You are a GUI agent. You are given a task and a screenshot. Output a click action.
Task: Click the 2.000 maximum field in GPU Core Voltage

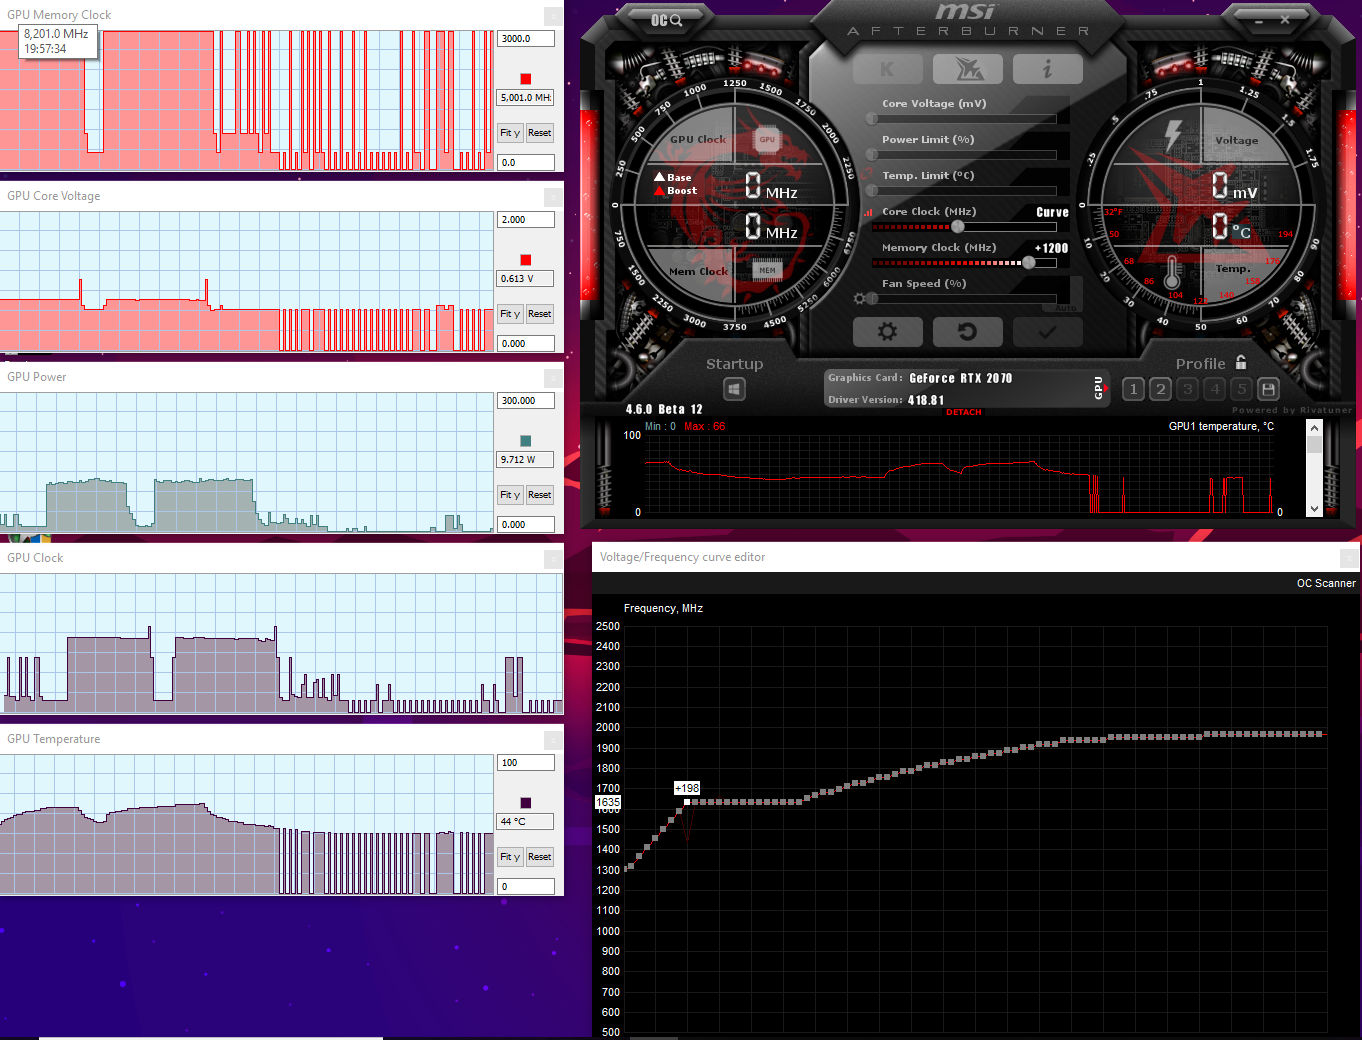coord(526,219)
